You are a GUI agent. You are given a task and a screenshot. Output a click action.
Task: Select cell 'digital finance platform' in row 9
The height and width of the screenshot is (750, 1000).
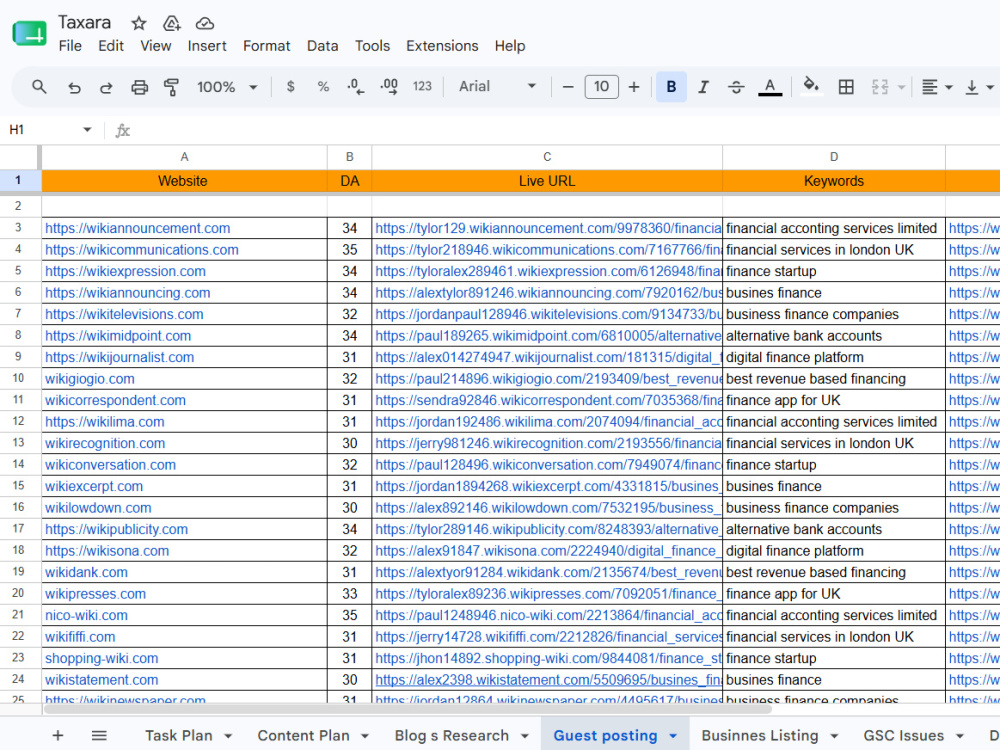point(834,357)
